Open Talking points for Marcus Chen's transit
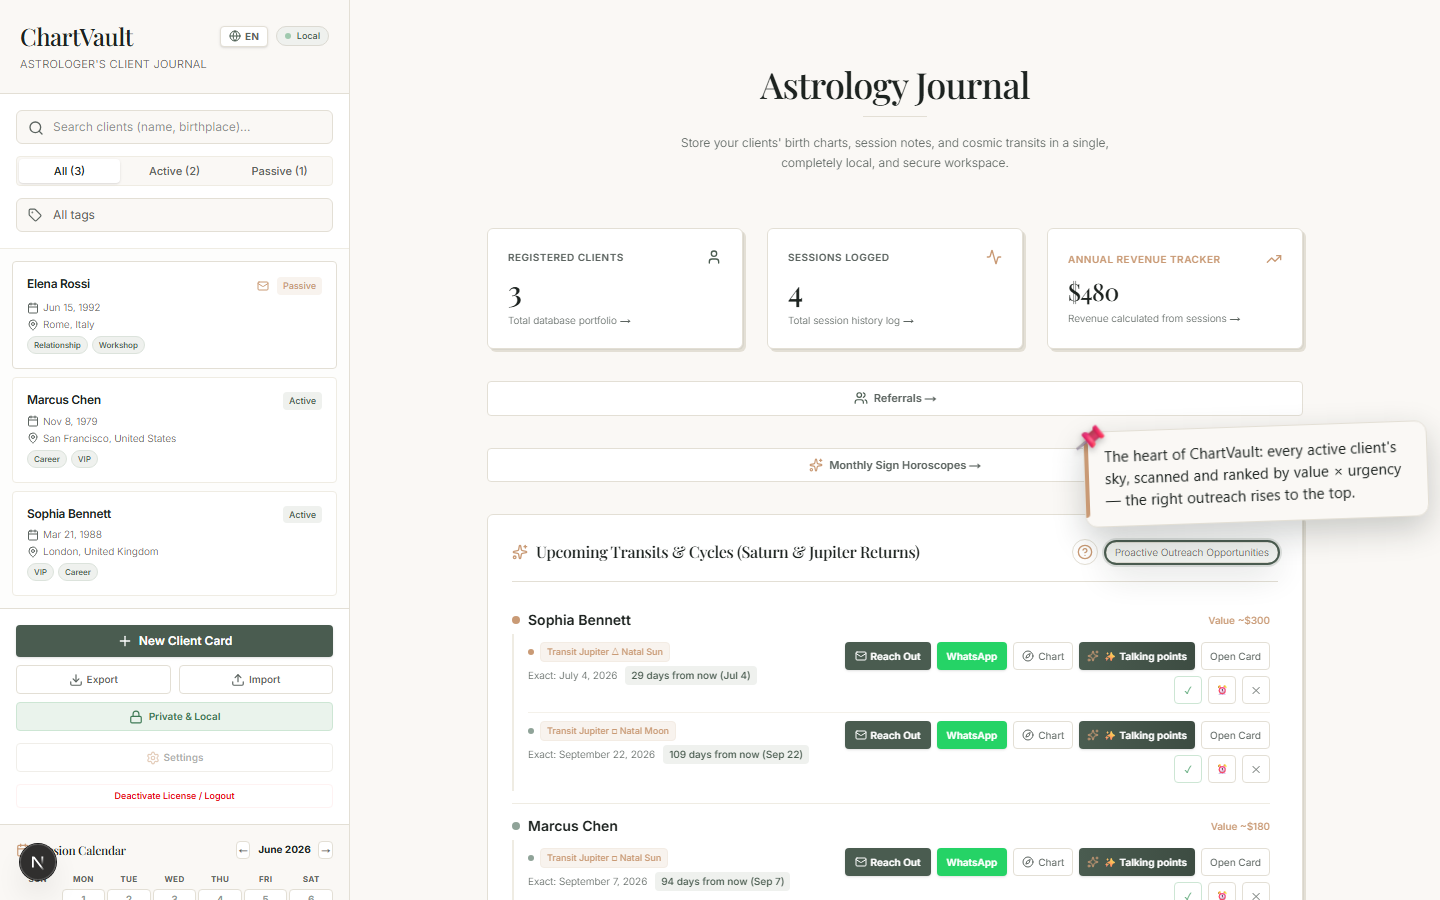 [1137, 862]
